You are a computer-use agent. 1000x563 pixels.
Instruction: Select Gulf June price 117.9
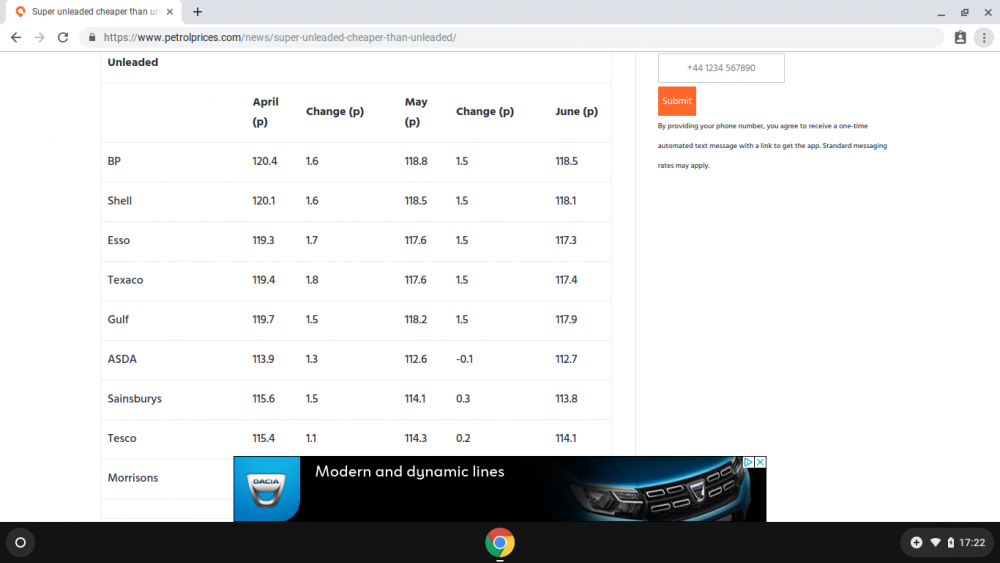[566, 319]
